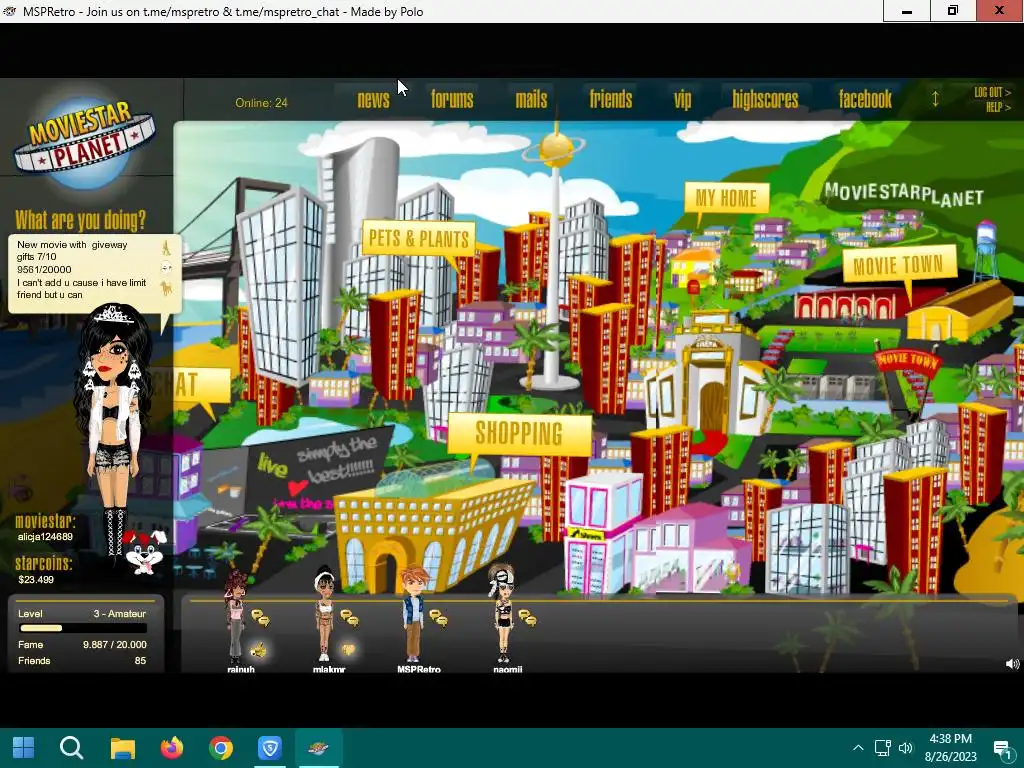Launch Google Chrome from taskbar

[221, 748]
